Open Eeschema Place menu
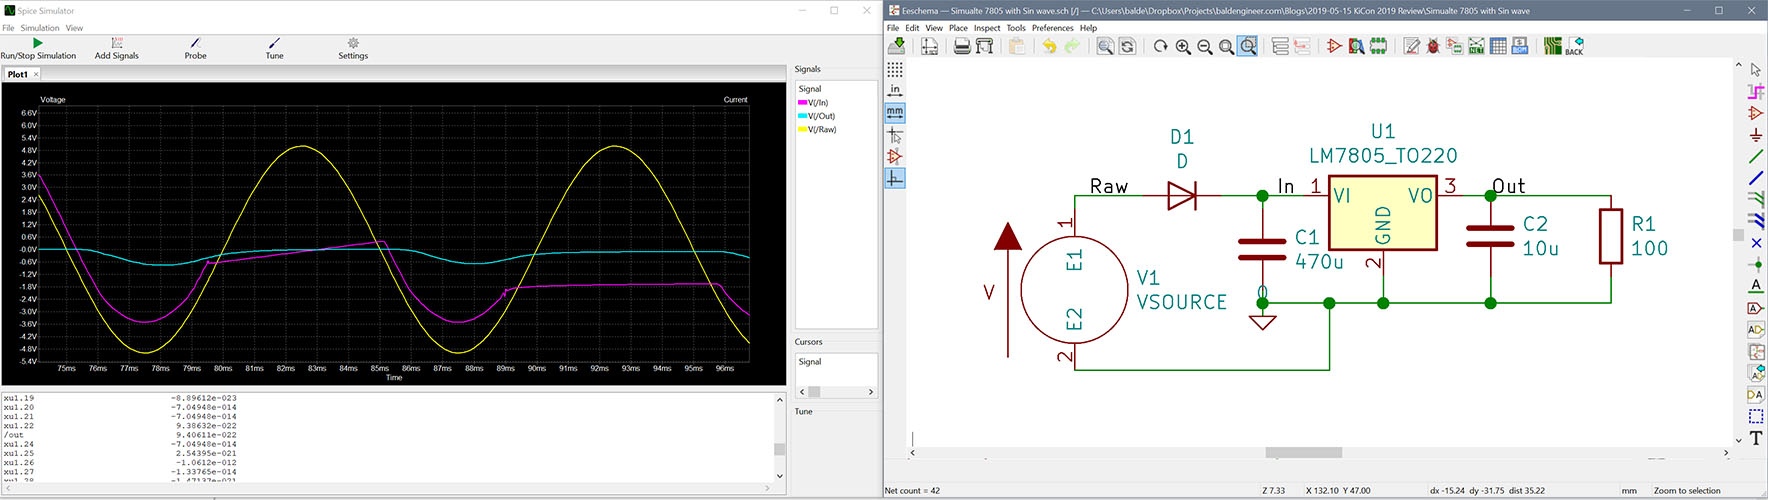Image resolution: width=1768 pixels, height=500 pixels. pyautogui.click(x=958, y=28)
